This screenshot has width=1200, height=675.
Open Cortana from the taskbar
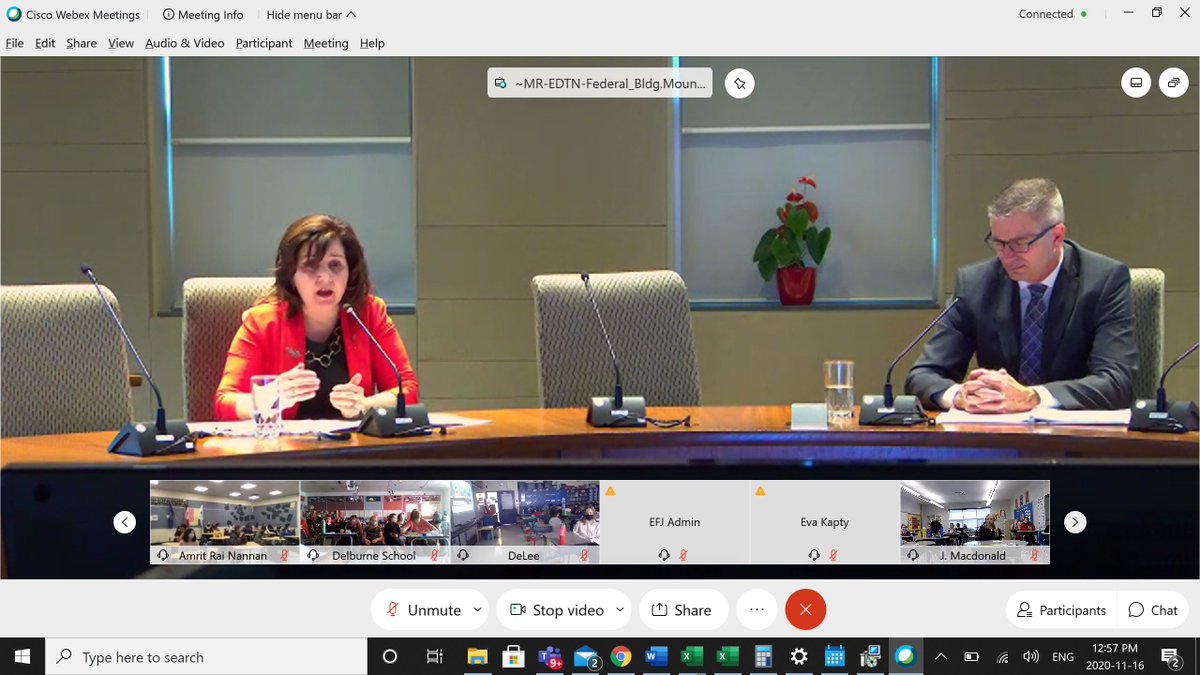point(390,657)
